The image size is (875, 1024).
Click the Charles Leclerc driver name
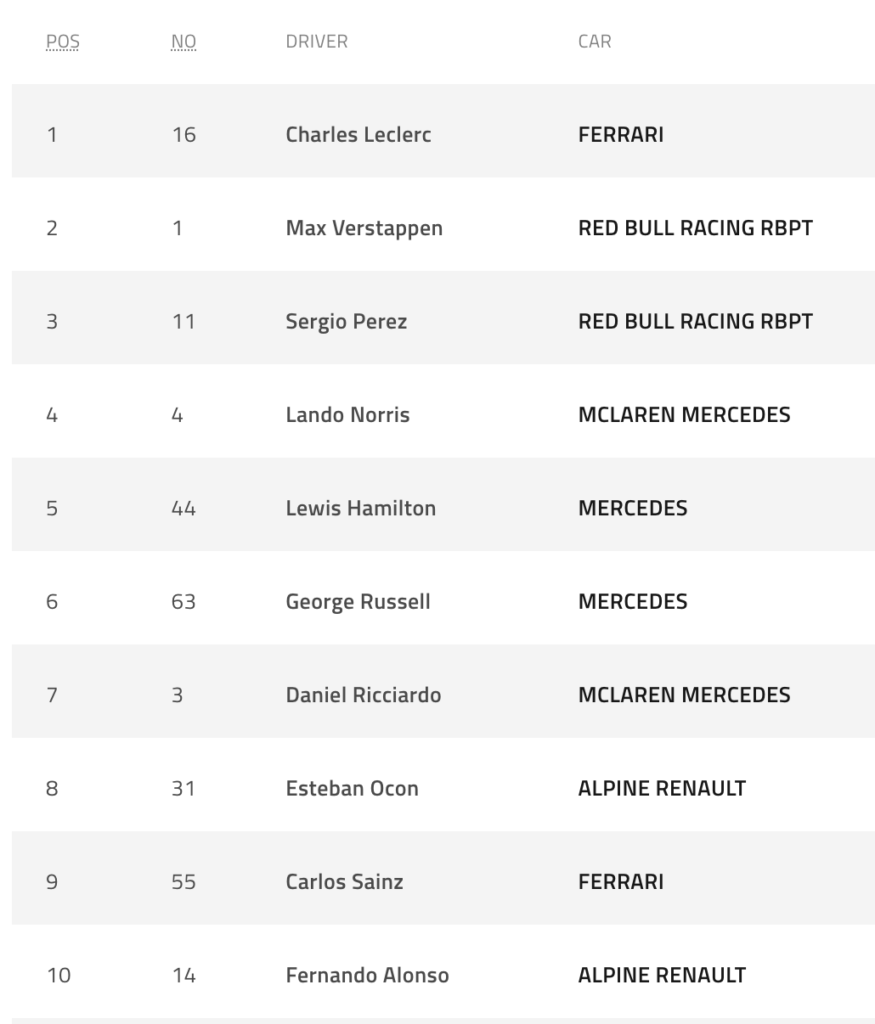[358, 134]
